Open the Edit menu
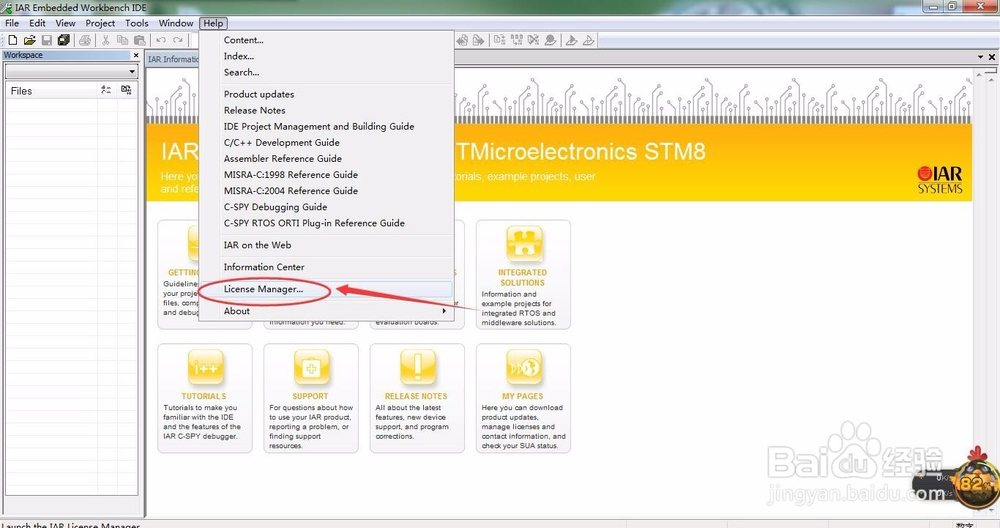 click(37, 23)
